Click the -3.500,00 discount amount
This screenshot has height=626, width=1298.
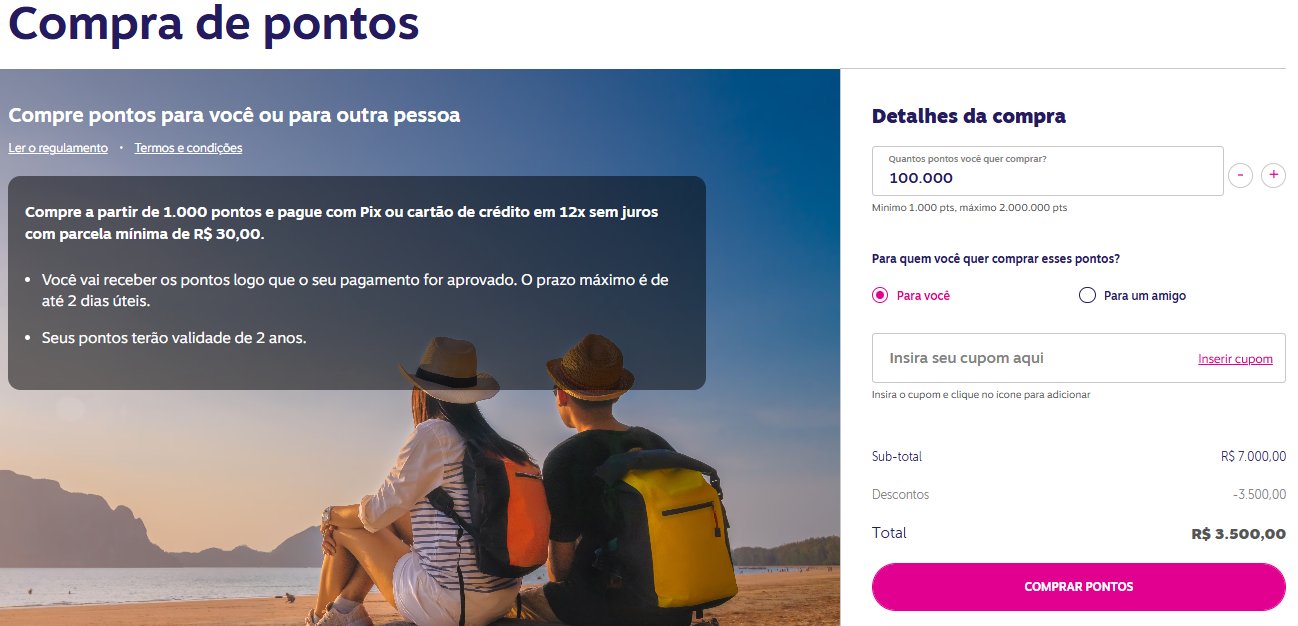tap(1259, 495)
